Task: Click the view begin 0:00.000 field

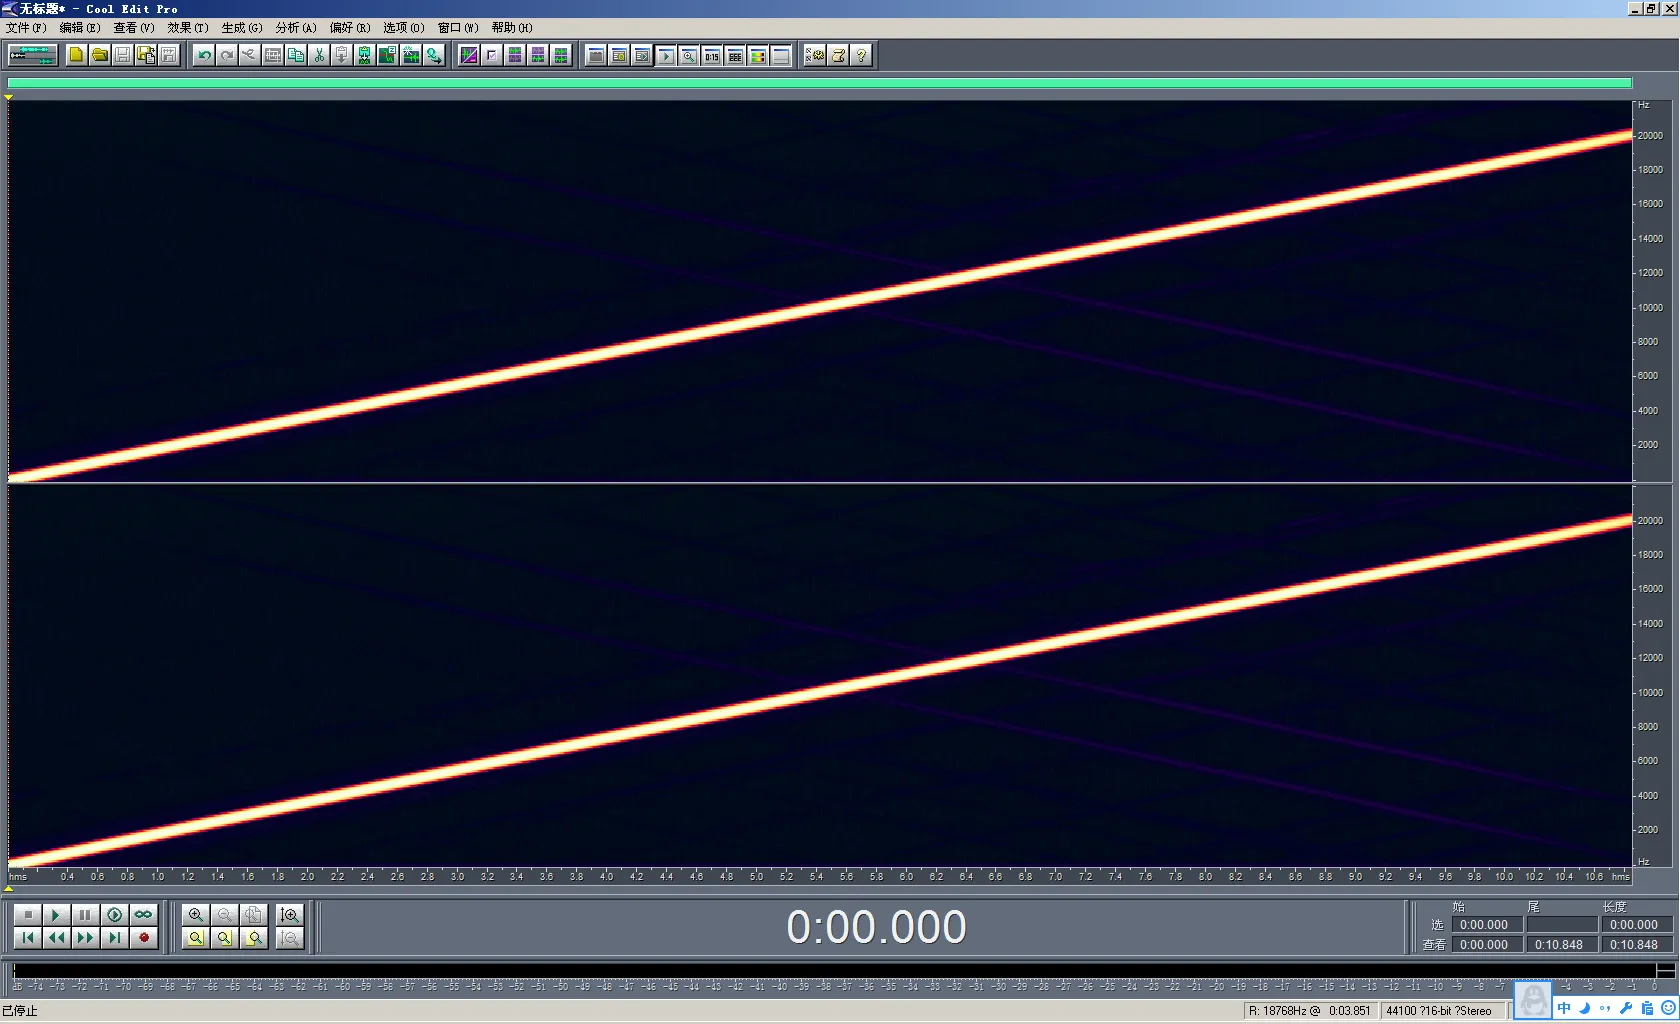Action: click(1487, 944)
